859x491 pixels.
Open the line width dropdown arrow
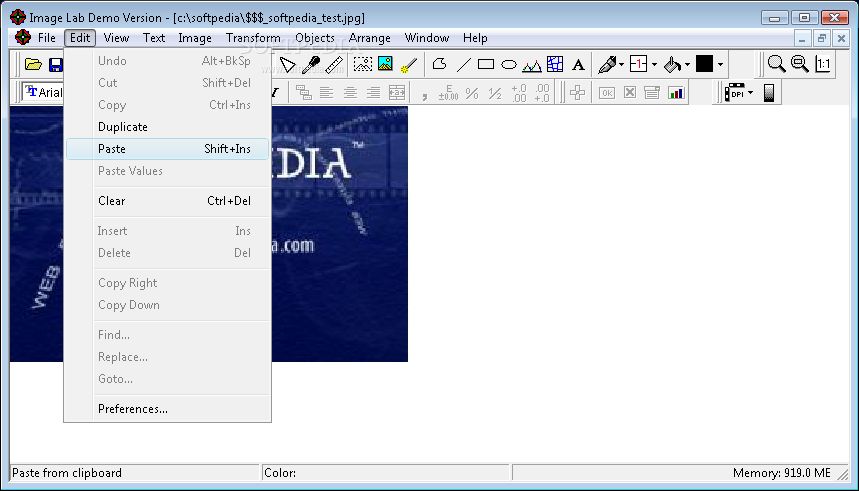654,65
